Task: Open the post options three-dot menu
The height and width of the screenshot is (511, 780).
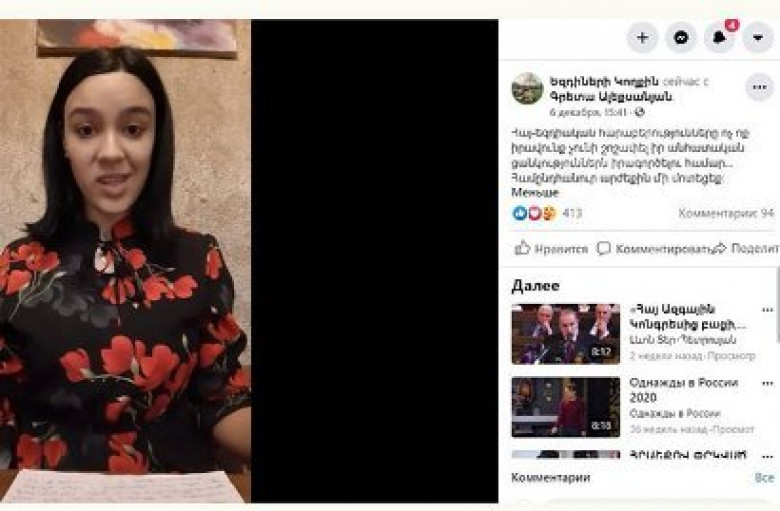Action: click(760, 88)
